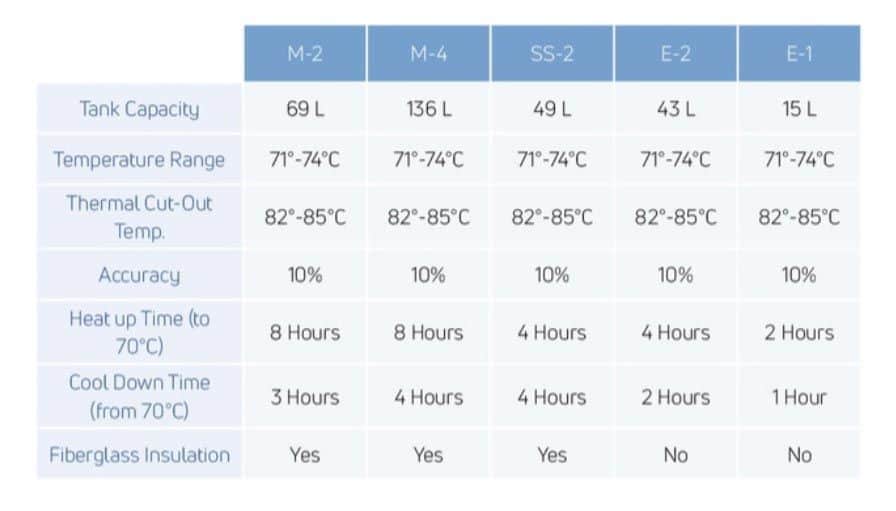This screenshot has width=896, height=511.
Task: Select the 3 Hours cool down cell
Action: 305,397
